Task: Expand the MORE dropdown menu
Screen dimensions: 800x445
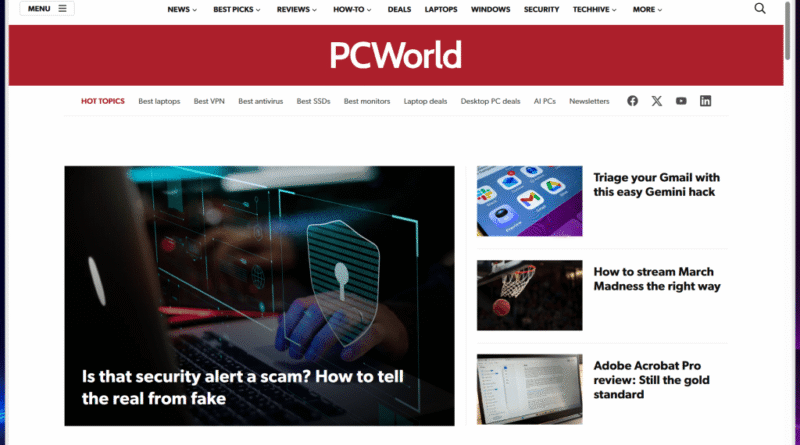Action: [x=647, y=9]
